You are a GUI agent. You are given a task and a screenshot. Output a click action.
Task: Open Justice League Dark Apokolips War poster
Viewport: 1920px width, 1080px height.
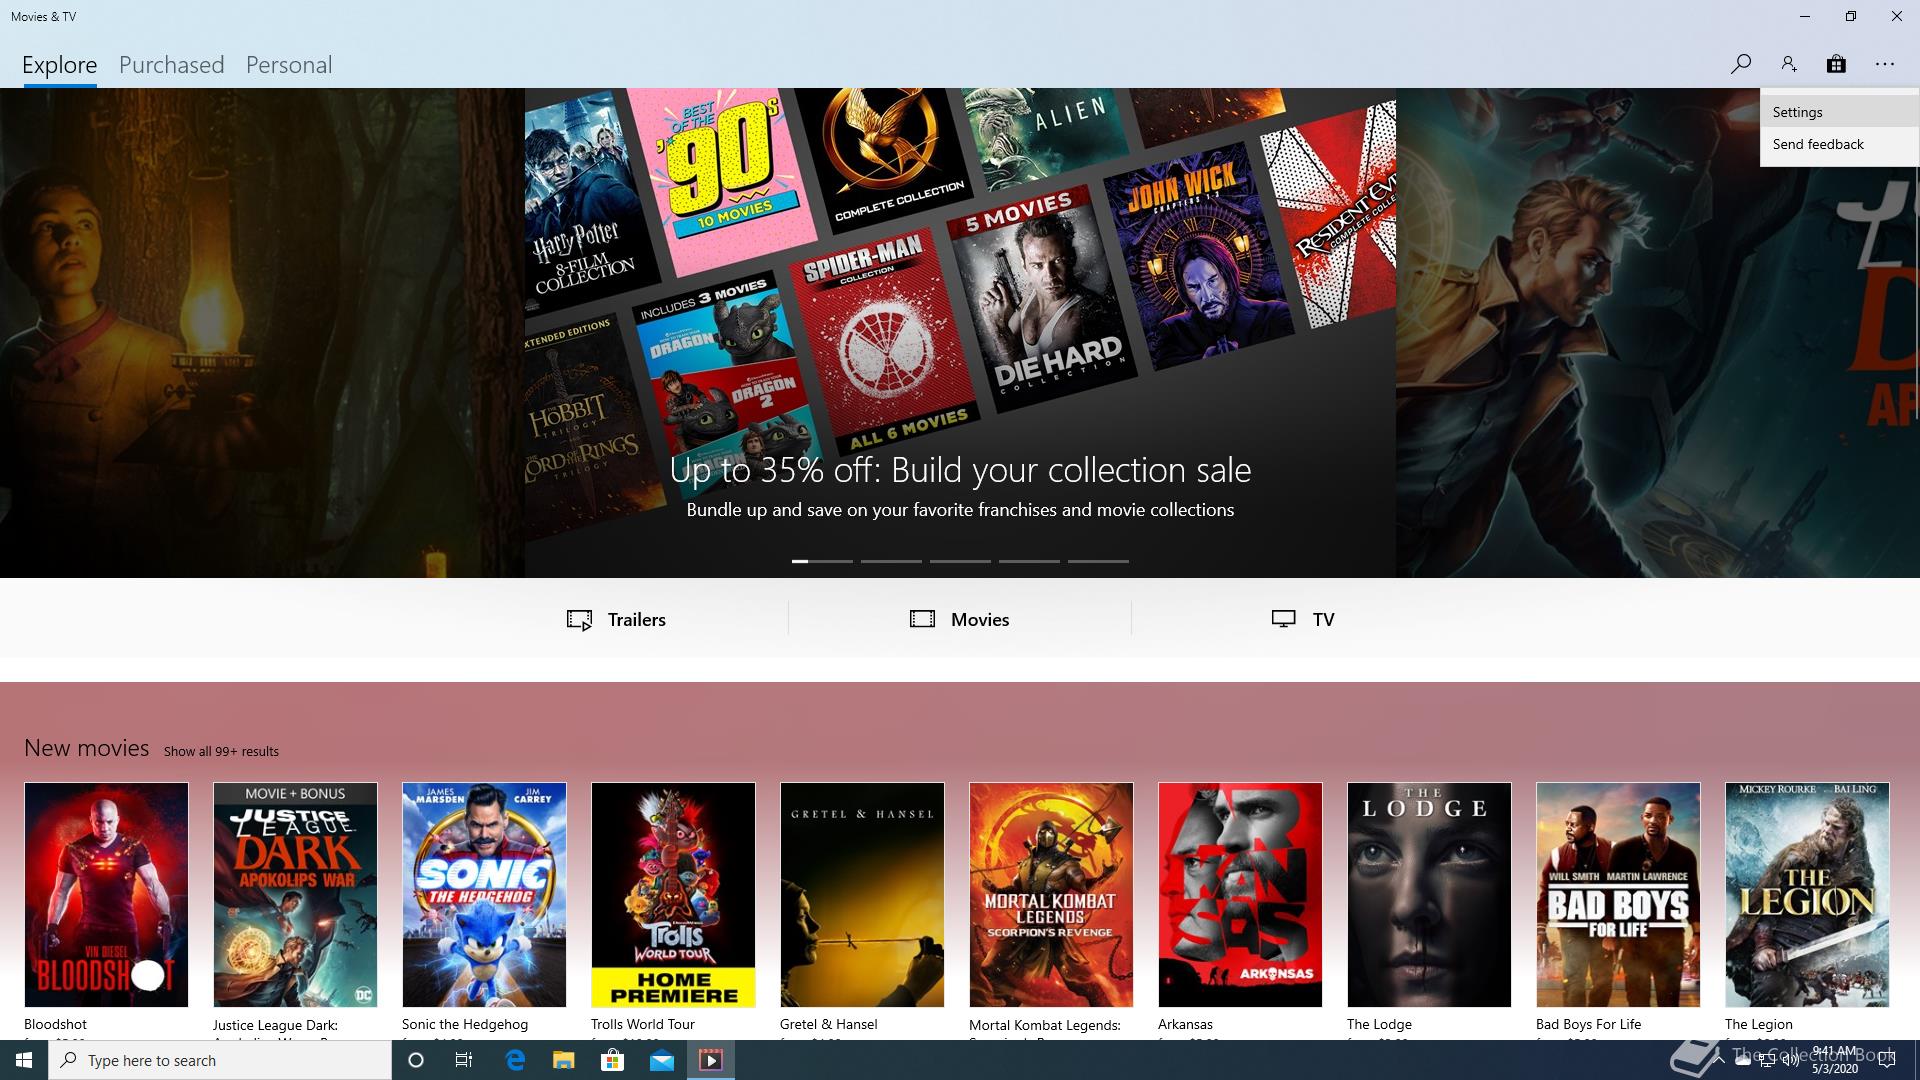295,894
